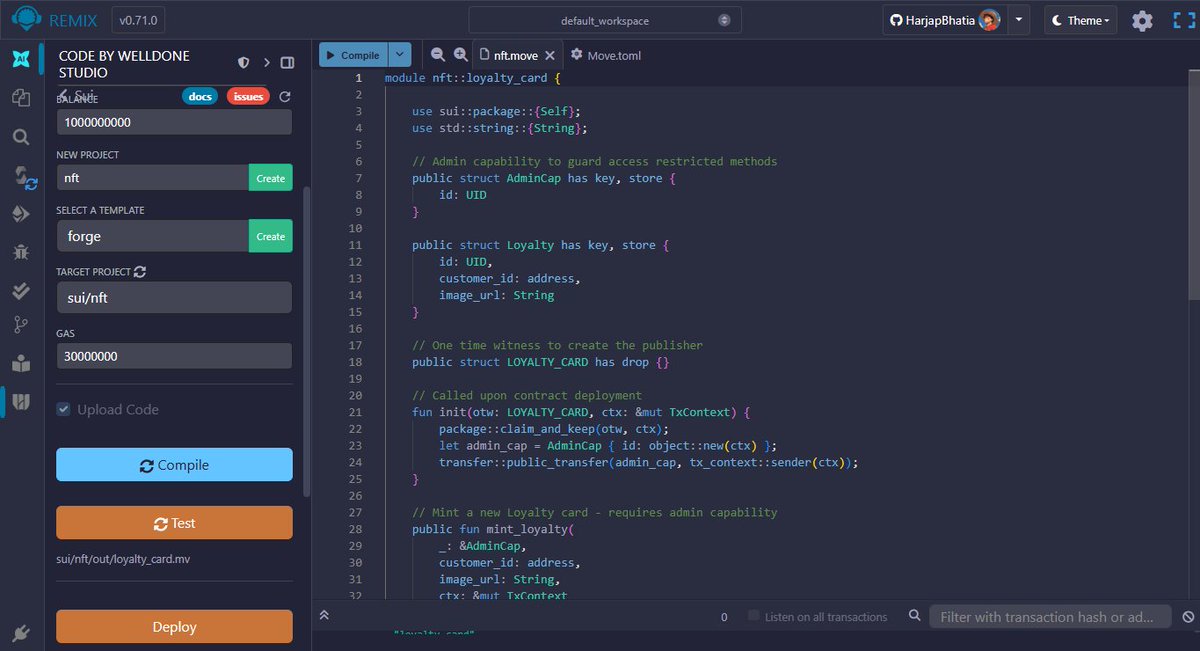Open the GitHub account dropdown arrow
Viewport: 1200px width, 651px height.
(x=1019, y=20)
